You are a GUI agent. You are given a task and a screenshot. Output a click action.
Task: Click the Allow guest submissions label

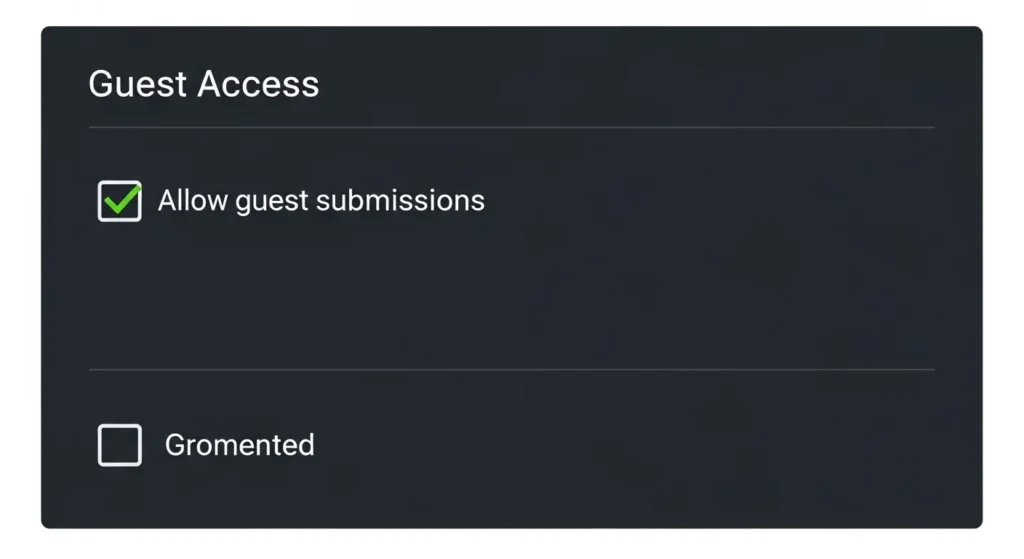tap(321, 201)
